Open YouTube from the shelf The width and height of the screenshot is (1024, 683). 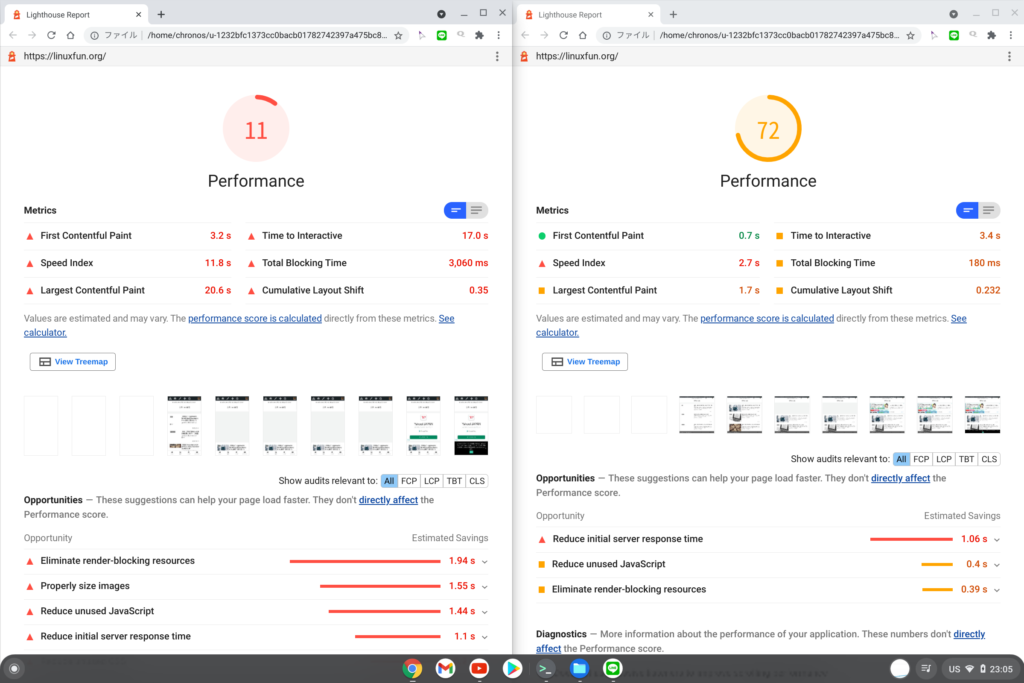(479, 668)
